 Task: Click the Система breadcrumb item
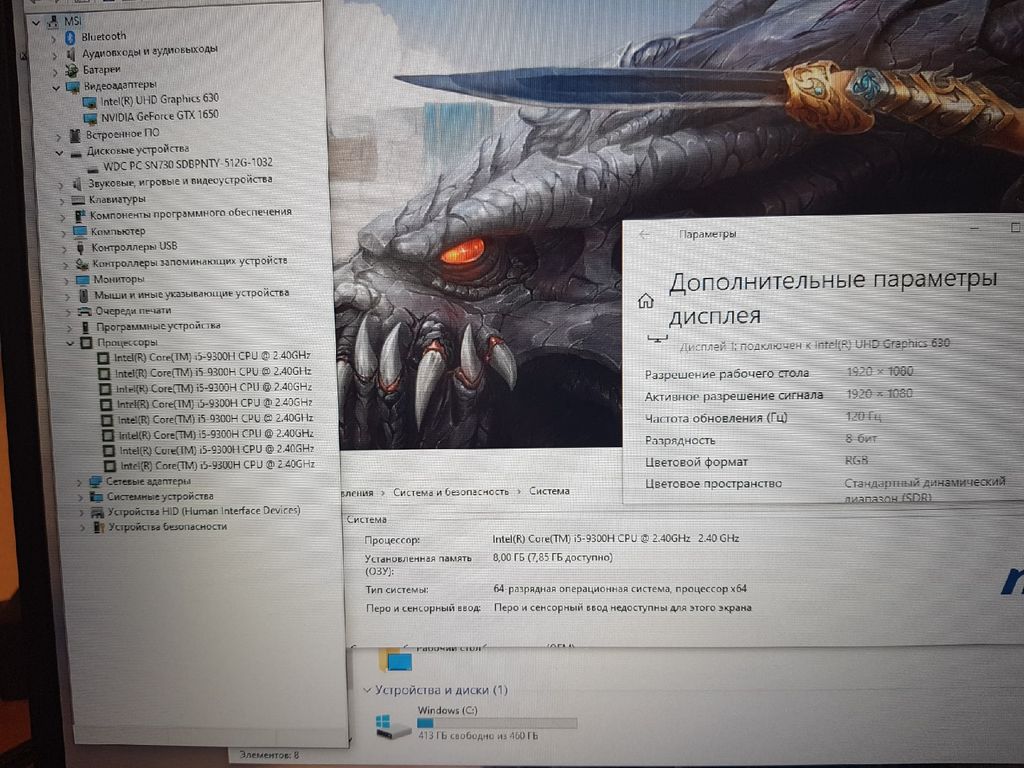549,490
